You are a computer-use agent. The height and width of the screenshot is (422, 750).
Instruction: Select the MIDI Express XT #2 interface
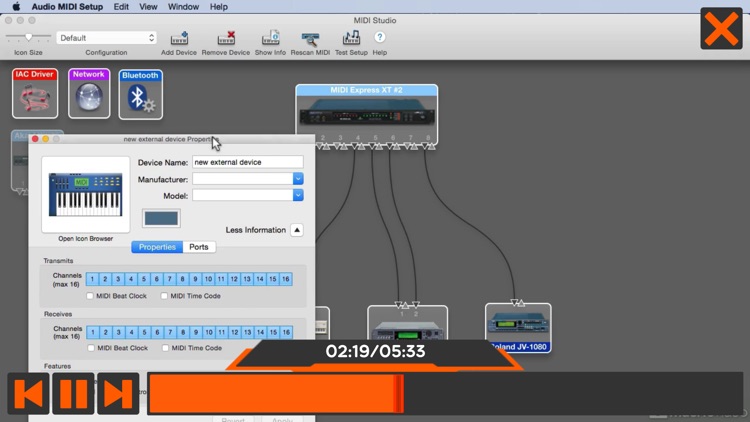(x=366, y=113)
